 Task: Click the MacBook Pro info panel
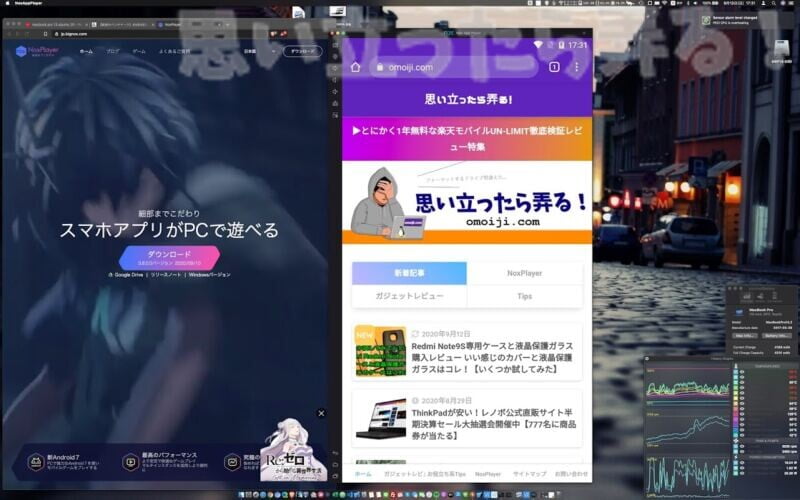tap(762, 321)
